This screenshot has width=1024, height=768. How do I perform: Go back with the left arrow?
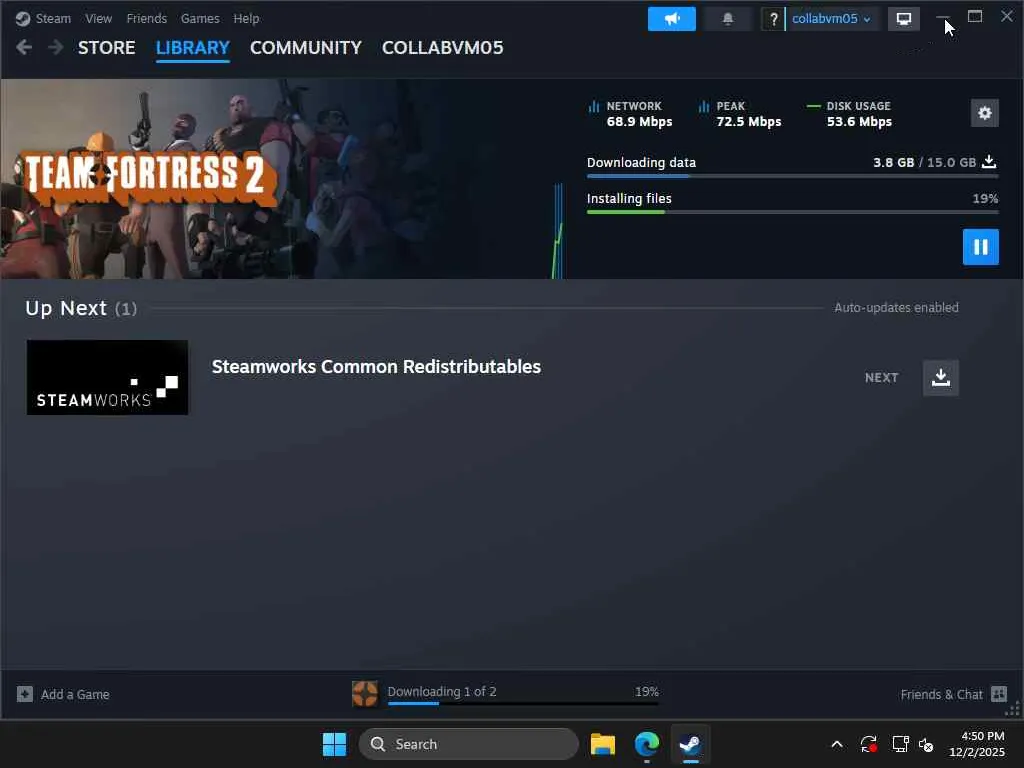coord(24,47)
